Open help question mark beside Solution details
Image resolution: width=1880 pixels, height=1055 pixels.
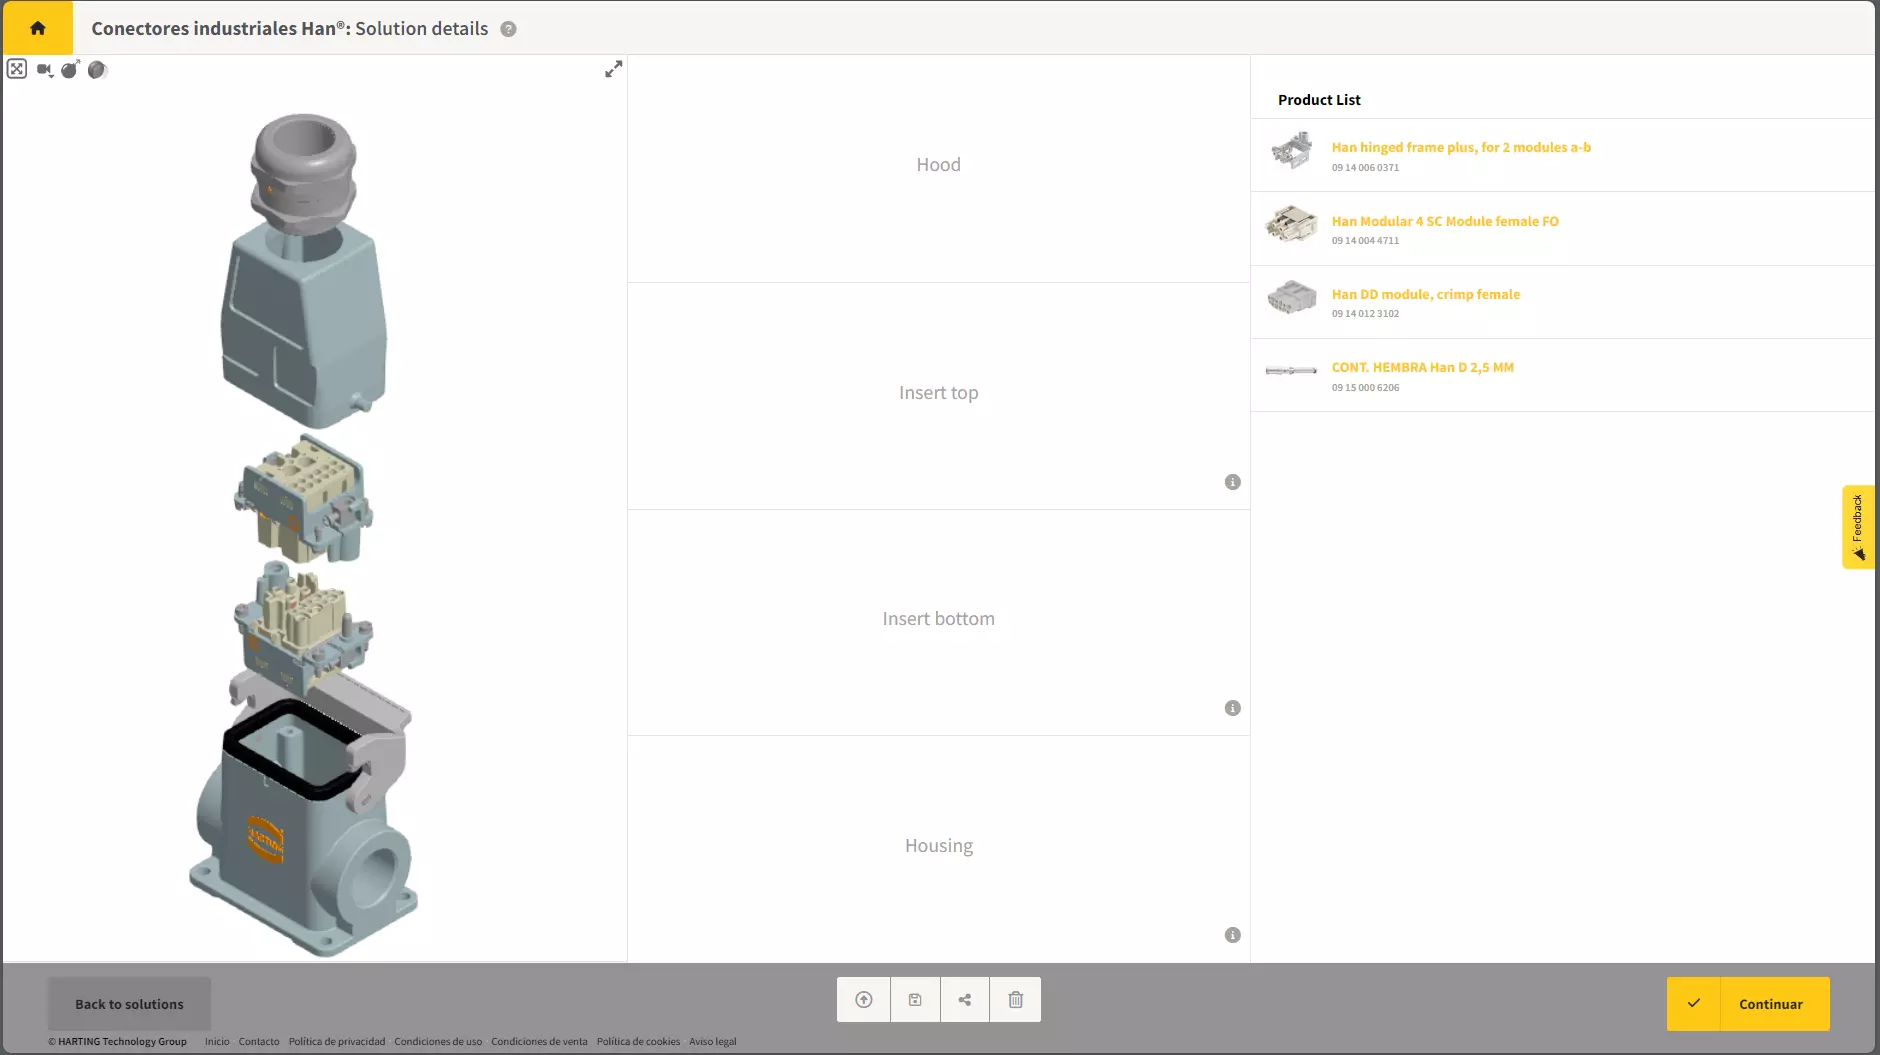point(508,29)
